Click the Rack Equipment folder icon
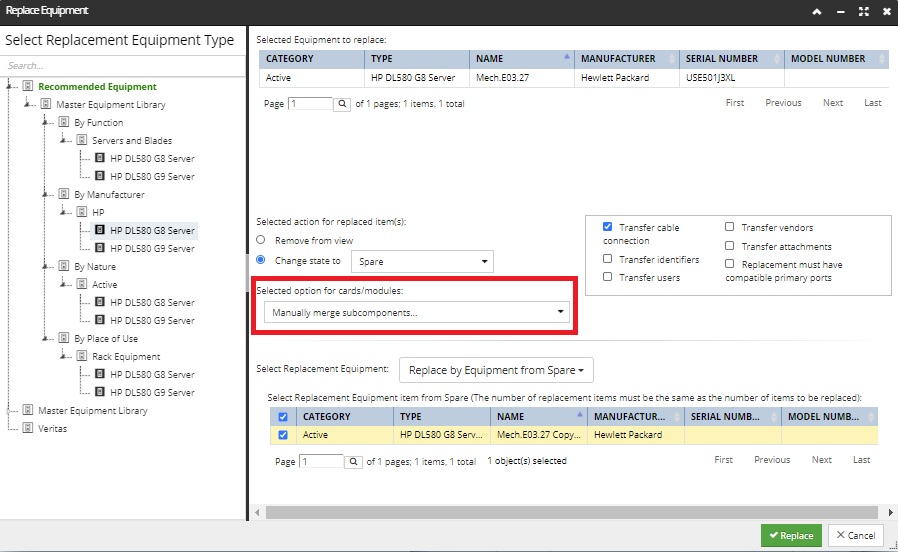Screen dimensions: 900x552 tap(82, 356)
